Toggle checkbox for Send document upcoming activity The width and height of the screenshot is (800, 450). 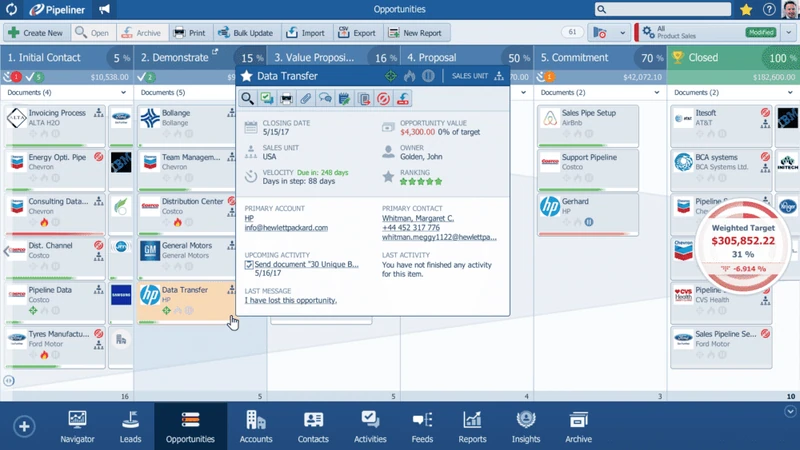tap(249, 264)
